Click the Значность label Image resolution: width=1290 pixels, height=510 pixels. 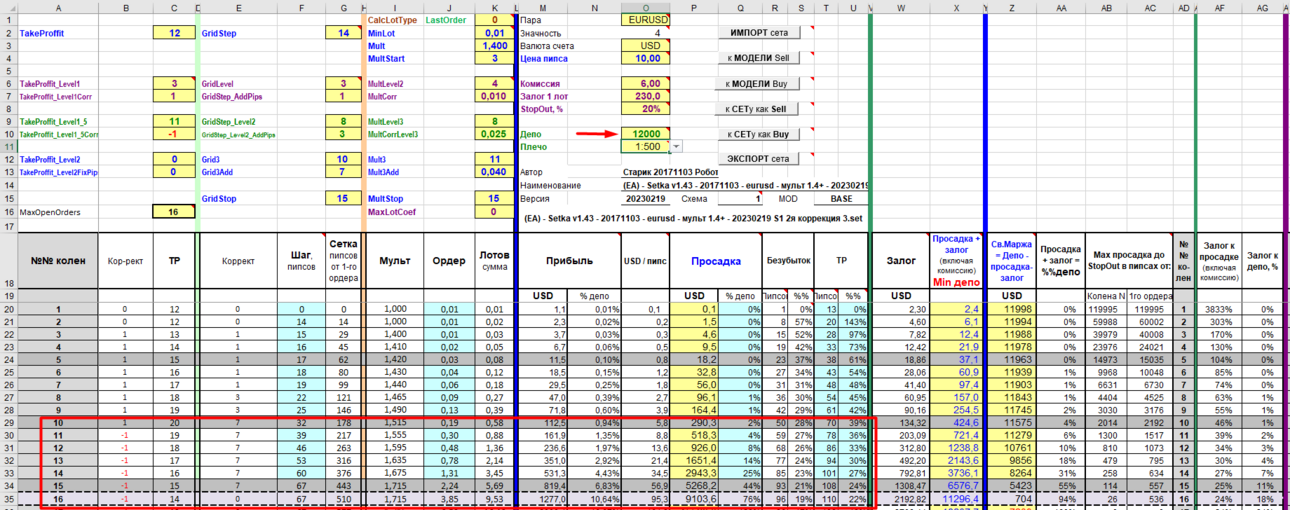click(541, 33)
